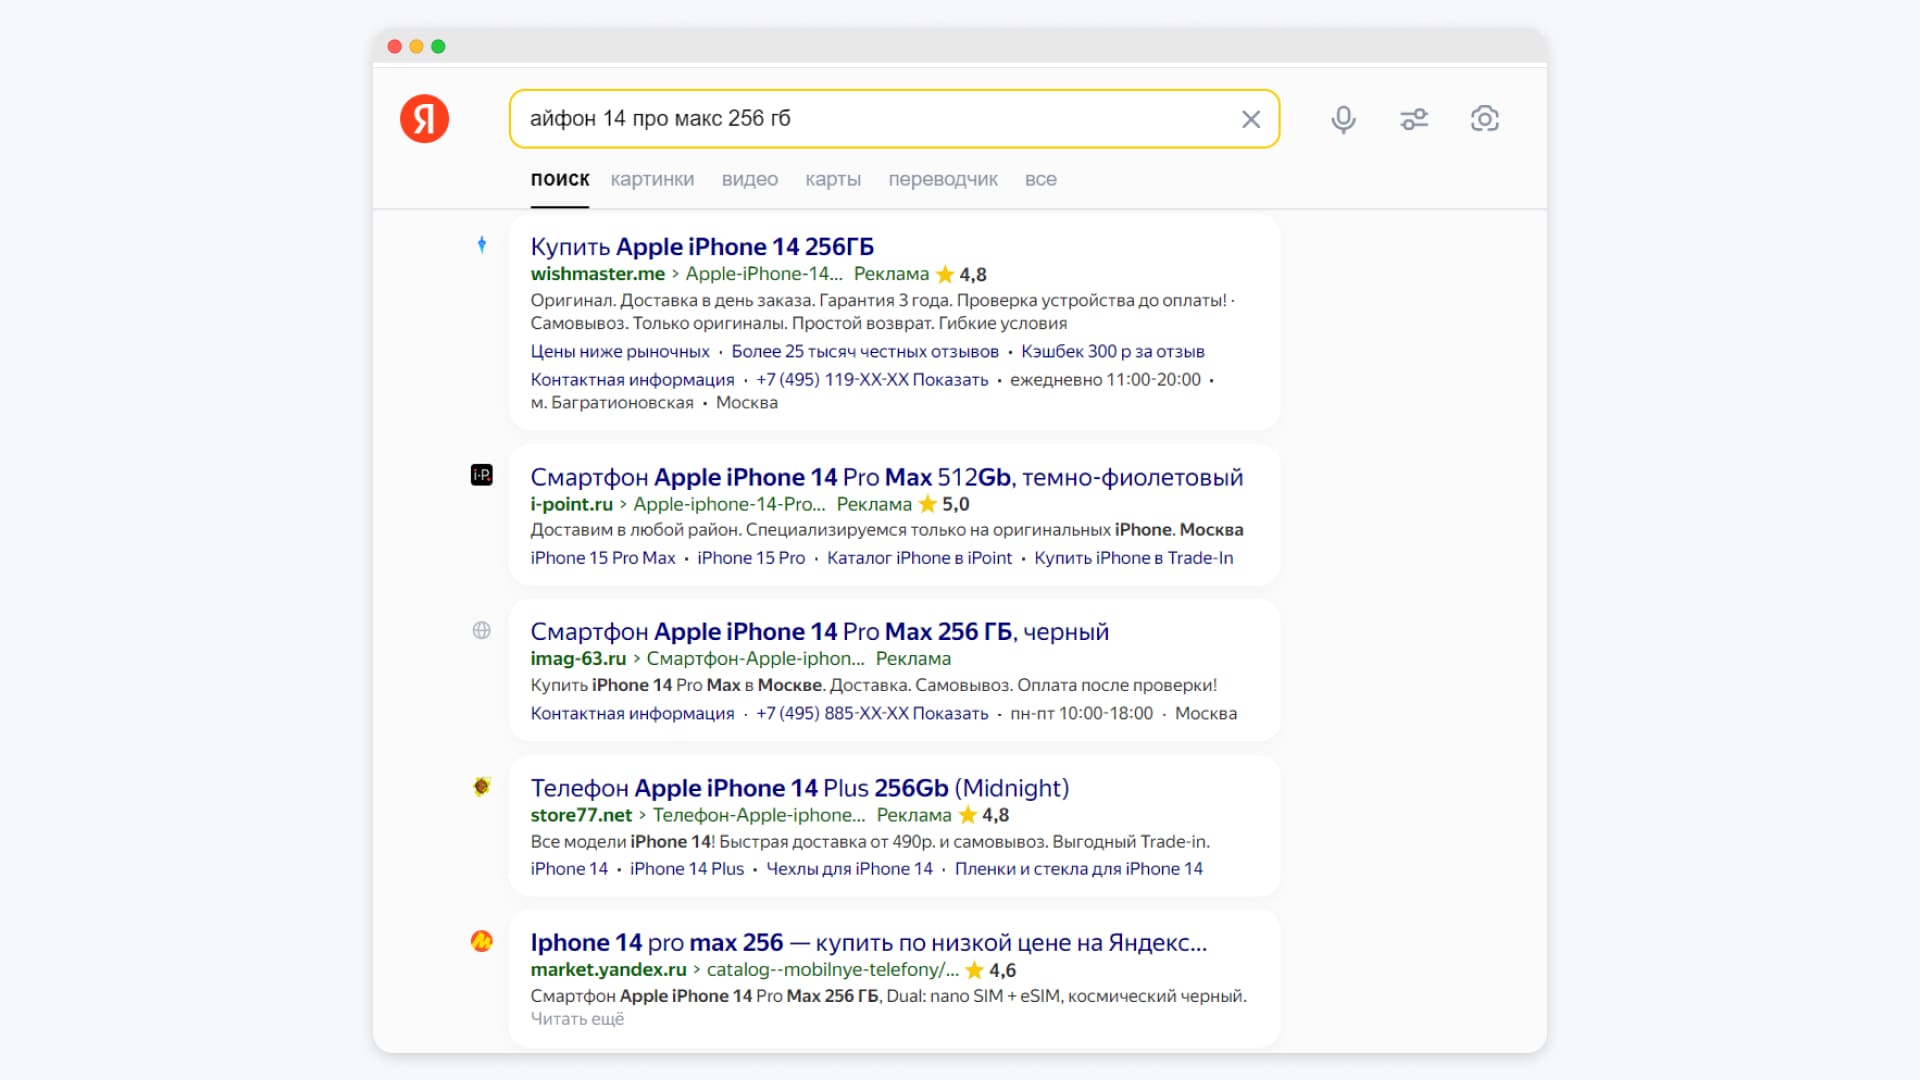
Task: Open iPhone 14 Pro Max 512Gb темно-фиолетовый result
Action: [x=887, y=477]
